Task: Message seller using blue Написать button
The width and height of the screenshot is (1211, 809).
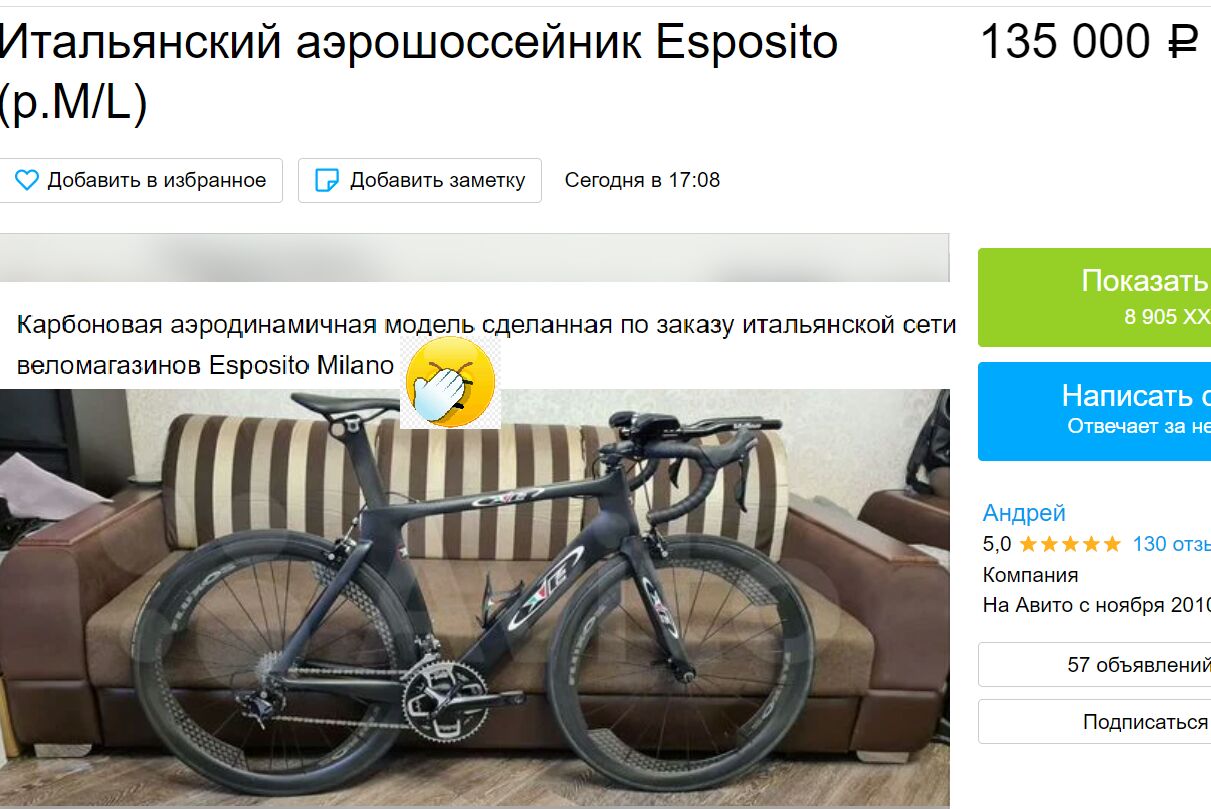Action: (x=1094, y=411)
